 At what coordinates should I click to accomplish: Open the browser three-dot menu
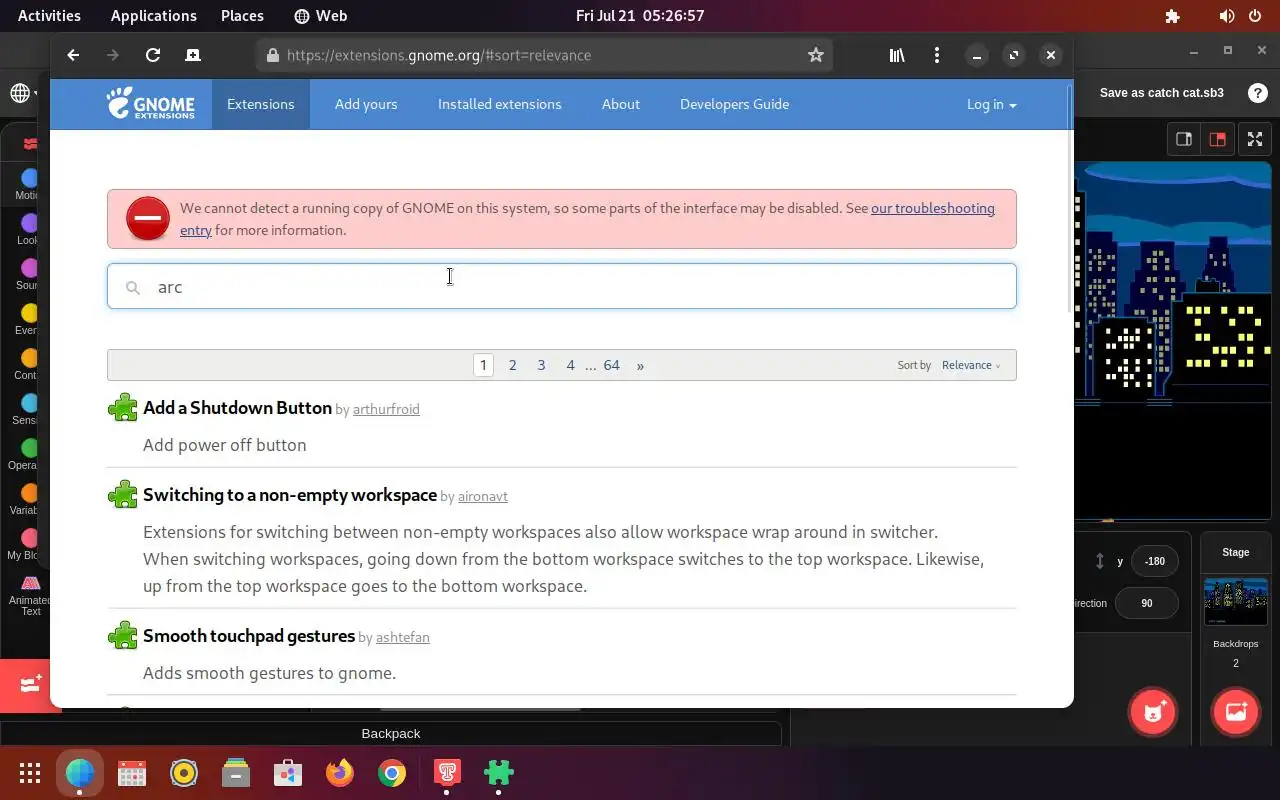tap(937, 55)
